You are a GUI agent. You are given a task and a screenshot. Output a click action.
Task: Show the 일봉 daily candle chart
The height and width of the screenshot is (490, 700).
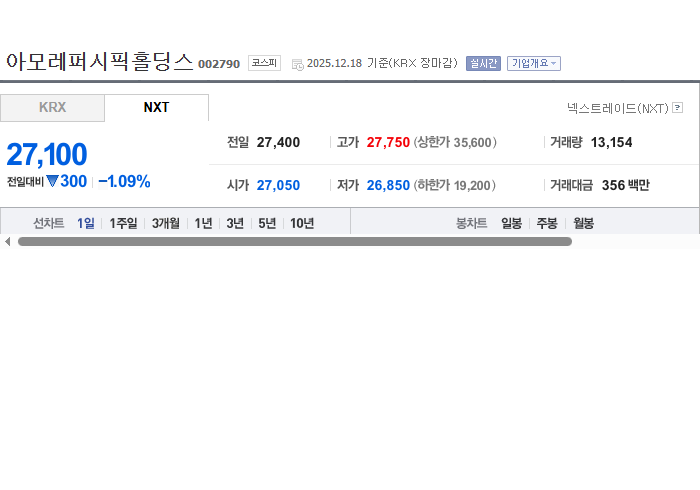pos(512,223)
